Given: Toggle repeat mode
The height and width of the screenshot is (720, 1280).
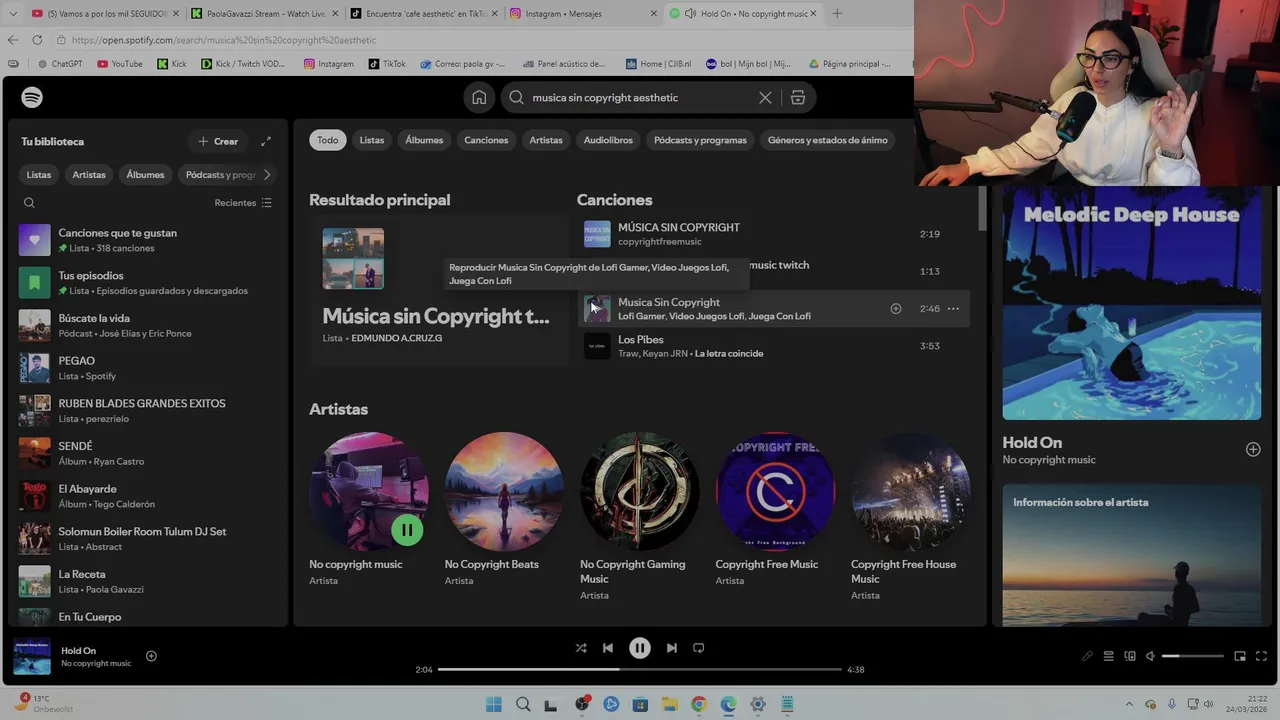Looking at the screenshot, I should [x=699, y=648].
